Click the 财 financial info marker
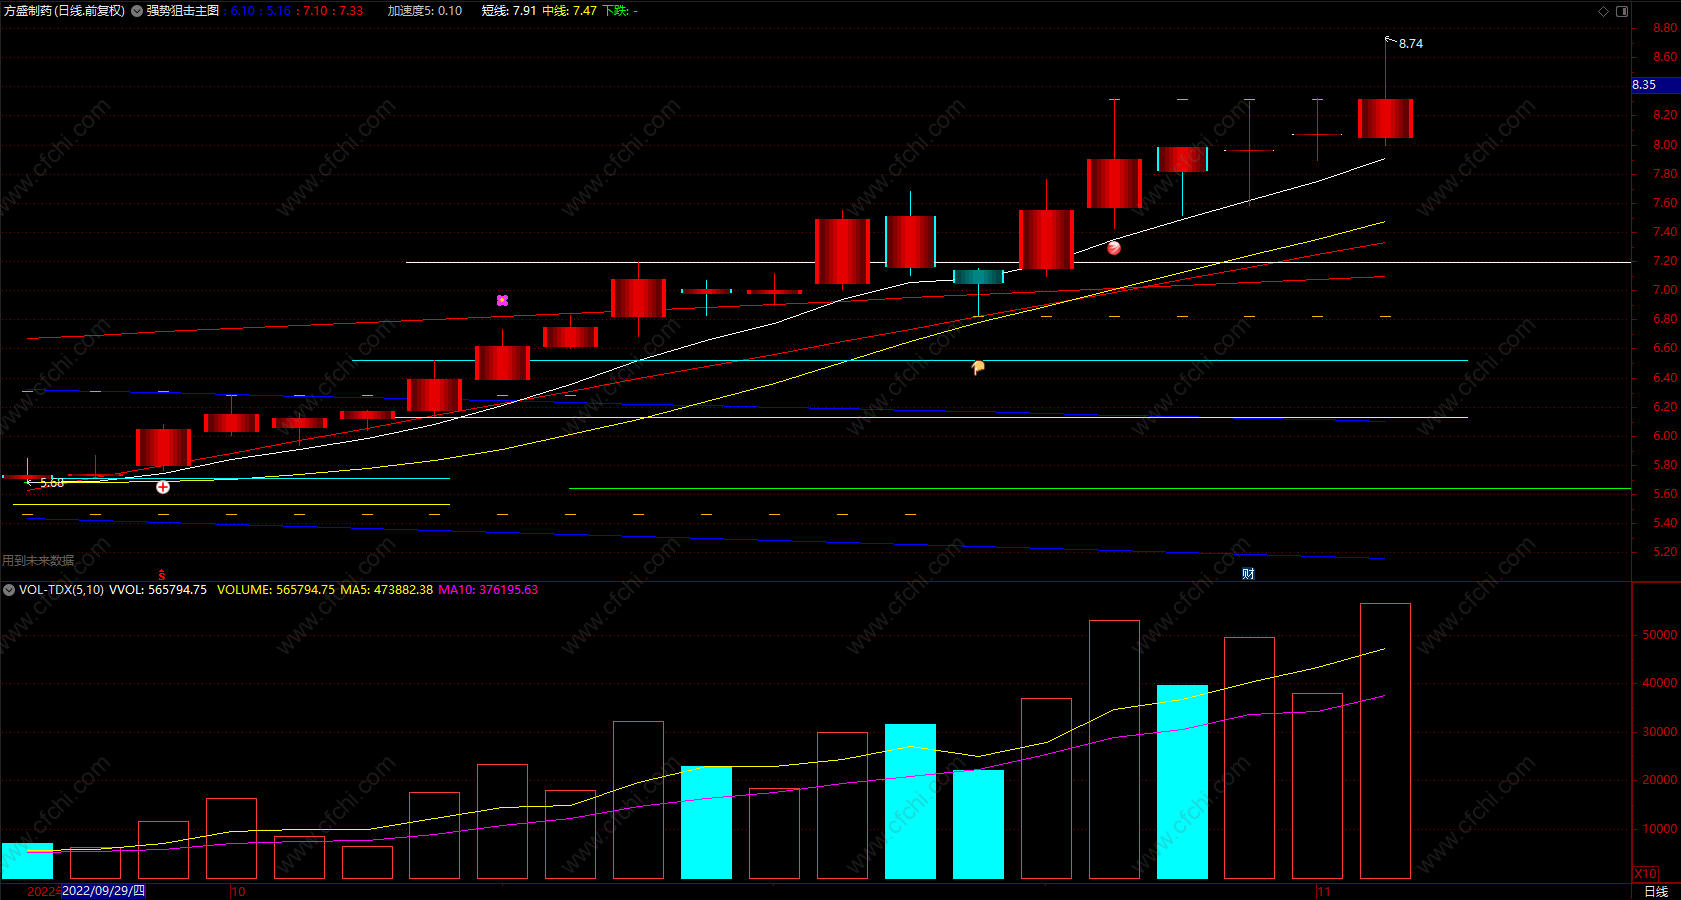Screen dimensions: 1681x900 point(1248,573)
